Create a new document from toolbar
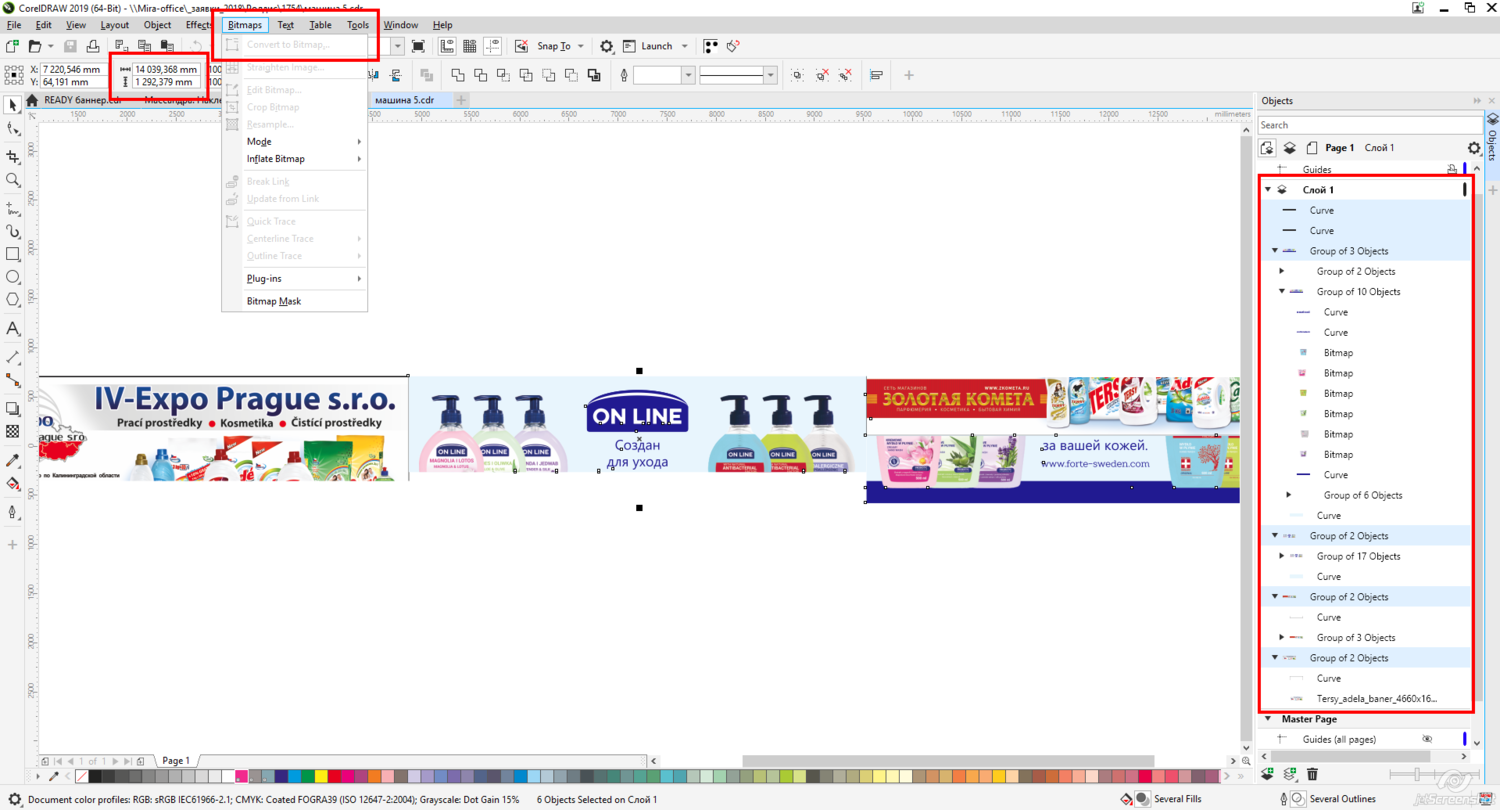 pyautogui.click(x=13, y=46)
